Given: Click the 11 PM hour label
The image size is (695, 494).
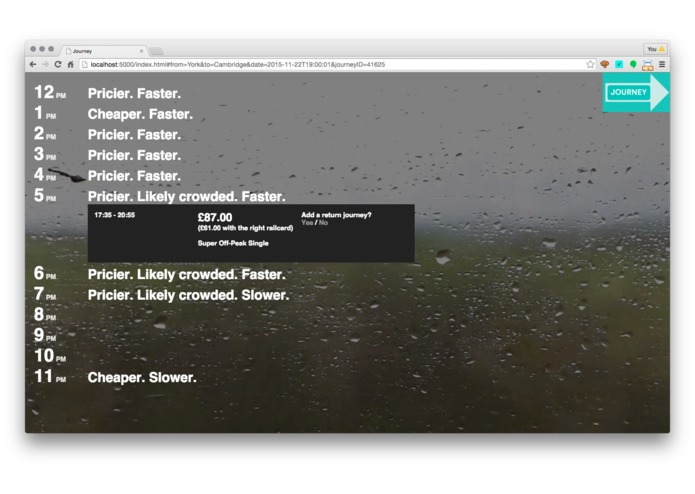Looking at the screenshot, I should pos(50,377).
